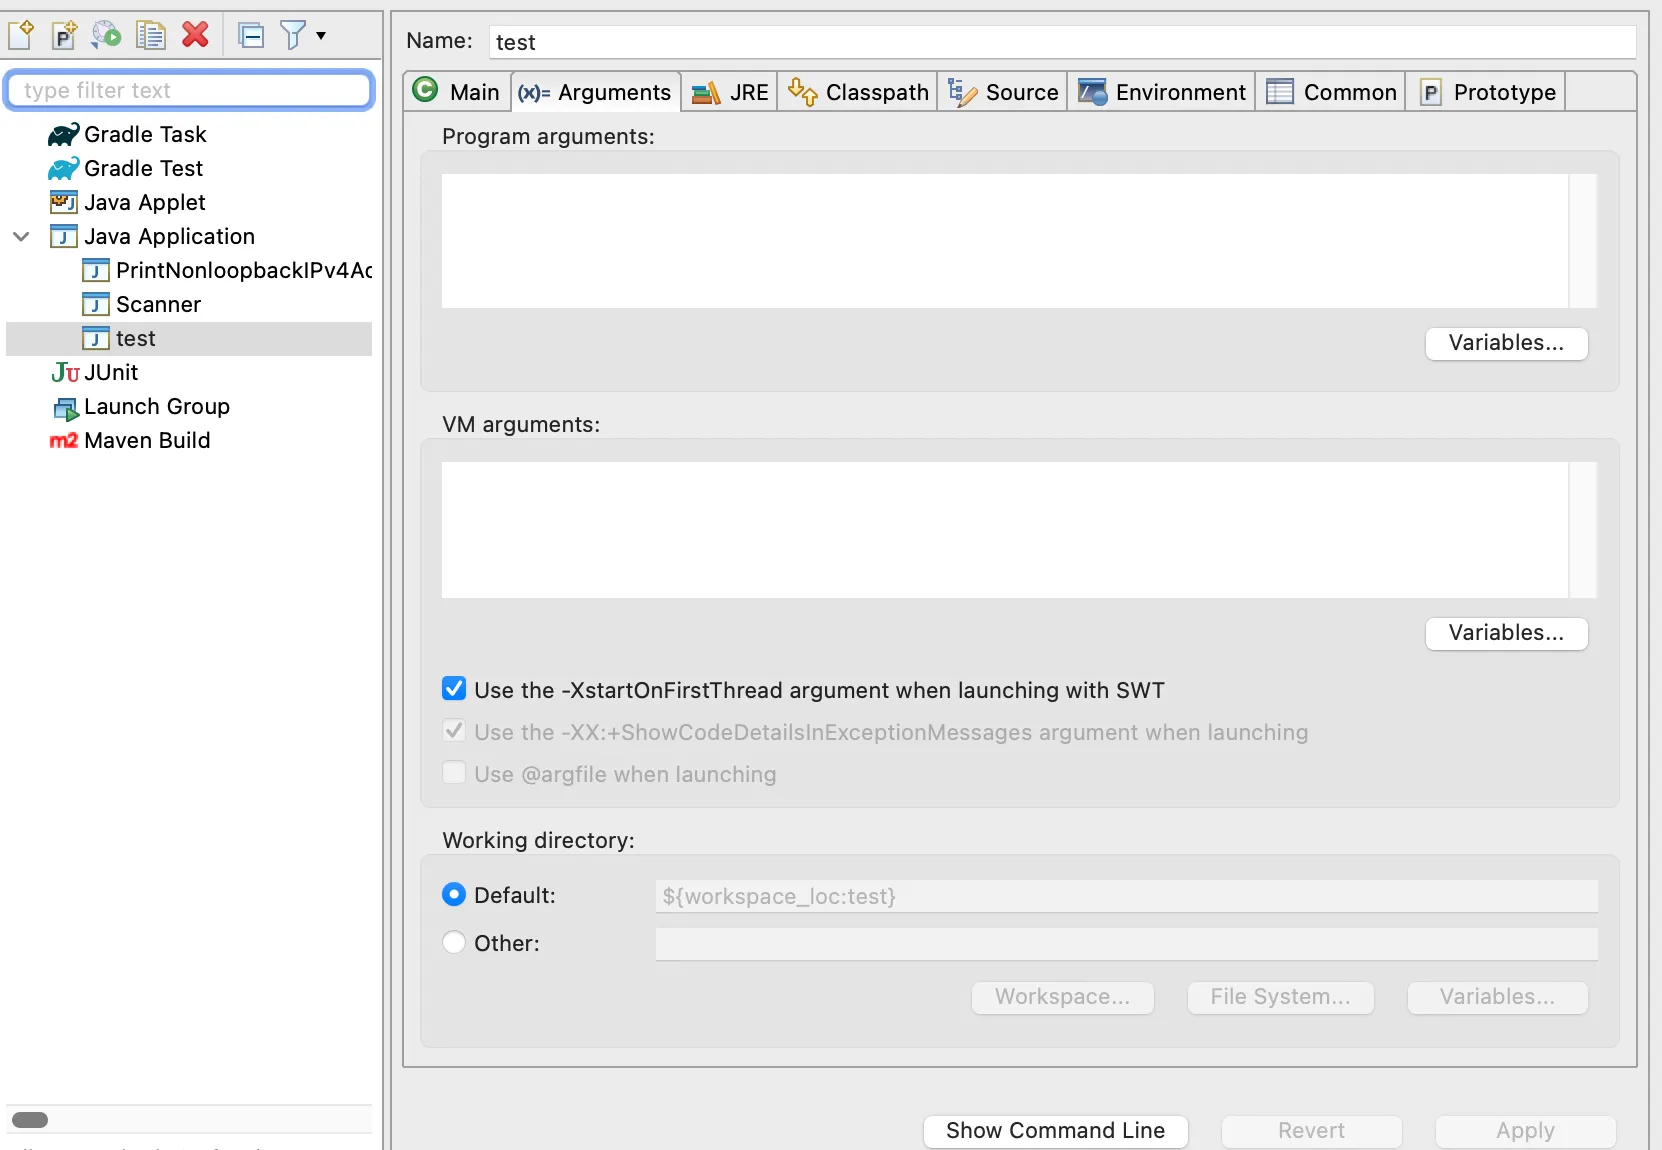Viewport: 1662px width, 1150px height.
Task: Select the test launch configuration
Action: [x=189, y=338]
